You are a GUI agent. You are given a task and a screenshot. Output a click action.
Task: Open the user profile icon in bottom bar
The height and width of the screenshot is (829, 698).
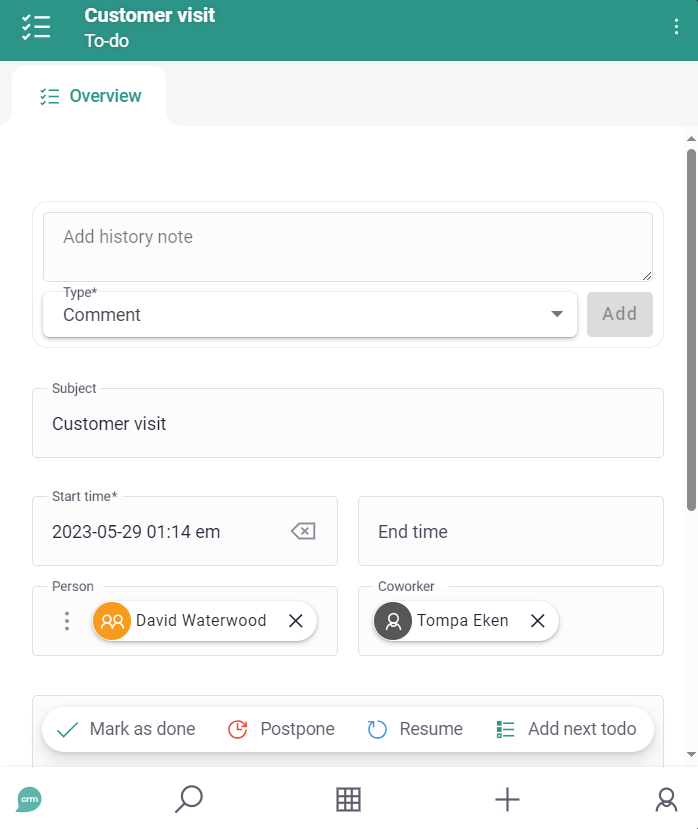[666, 799]
